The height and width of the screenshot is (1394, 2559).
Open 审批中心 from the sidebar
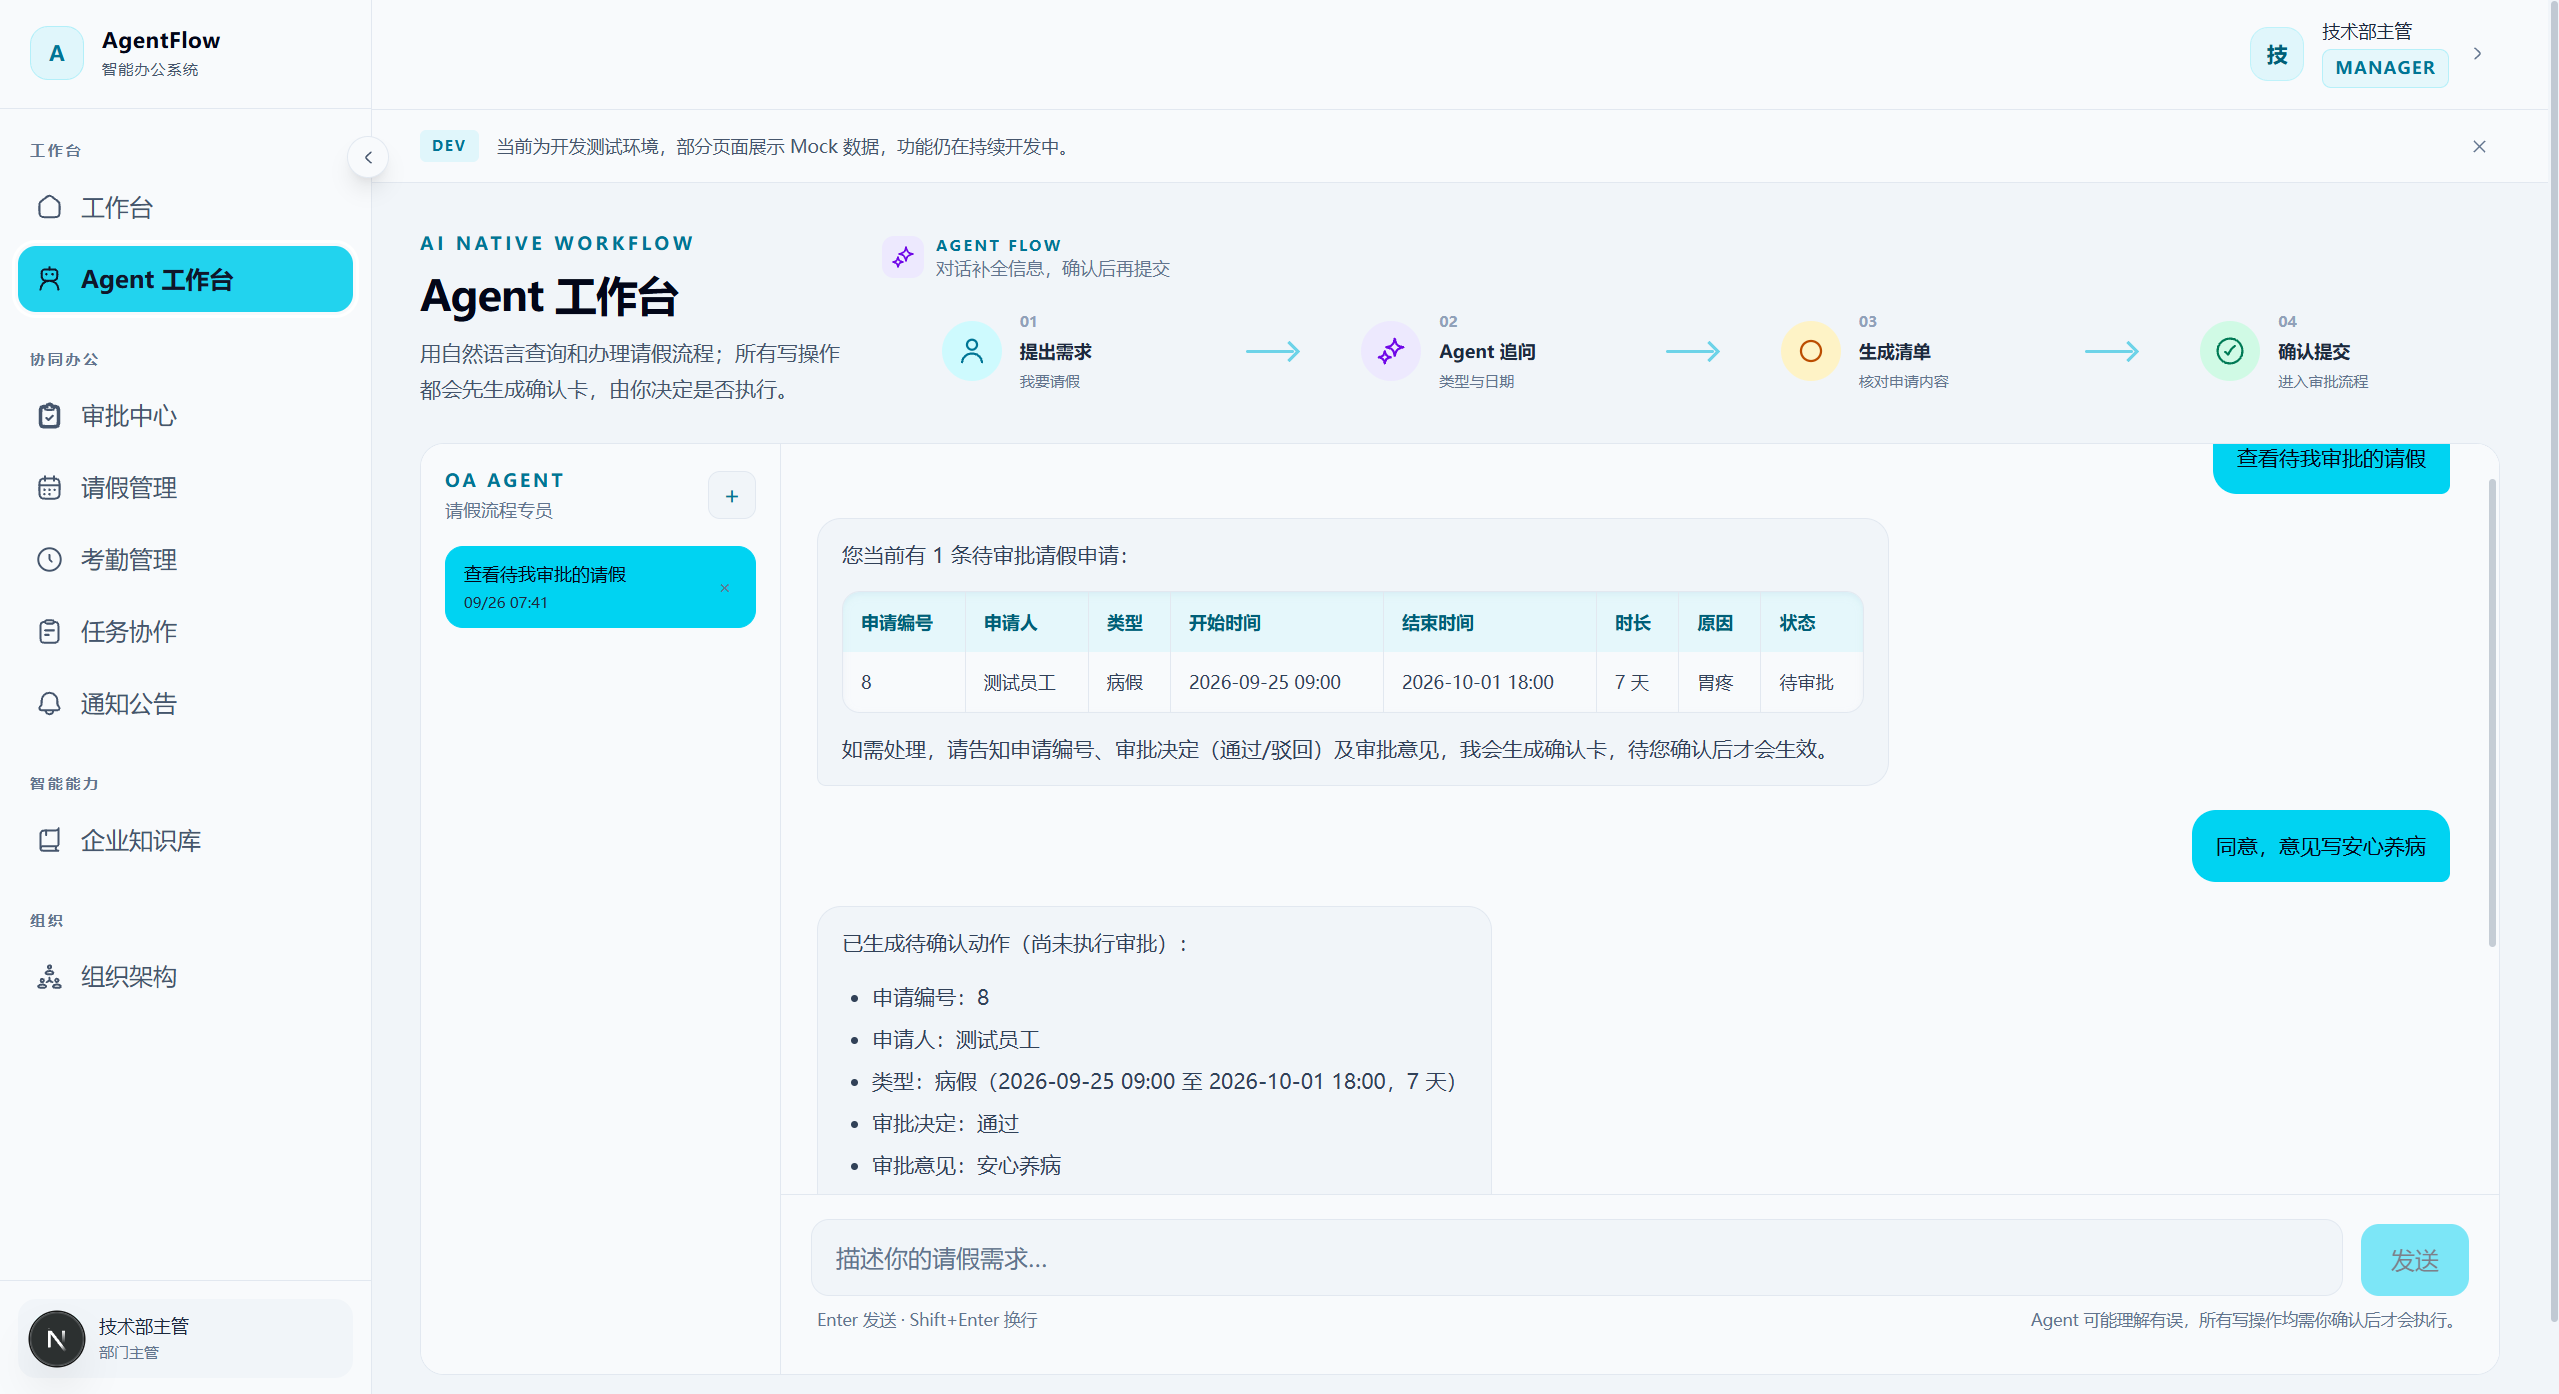tap(185, 416)
